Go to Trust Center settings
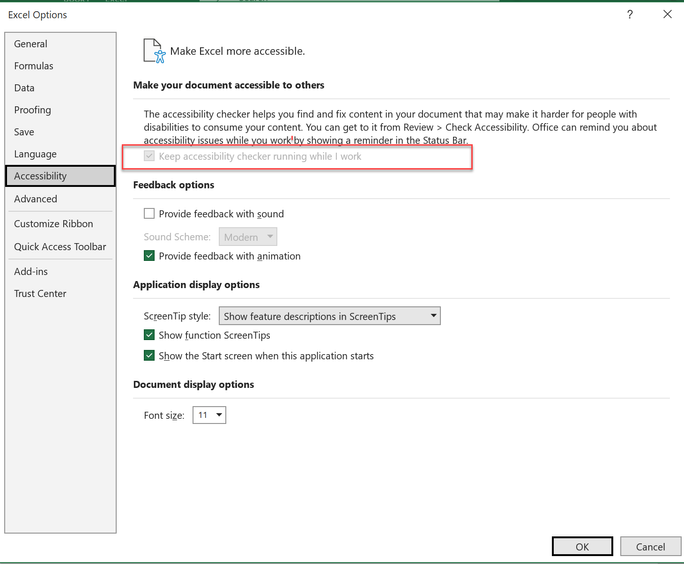Screen dimensions: 684x564 pos(60,294)
